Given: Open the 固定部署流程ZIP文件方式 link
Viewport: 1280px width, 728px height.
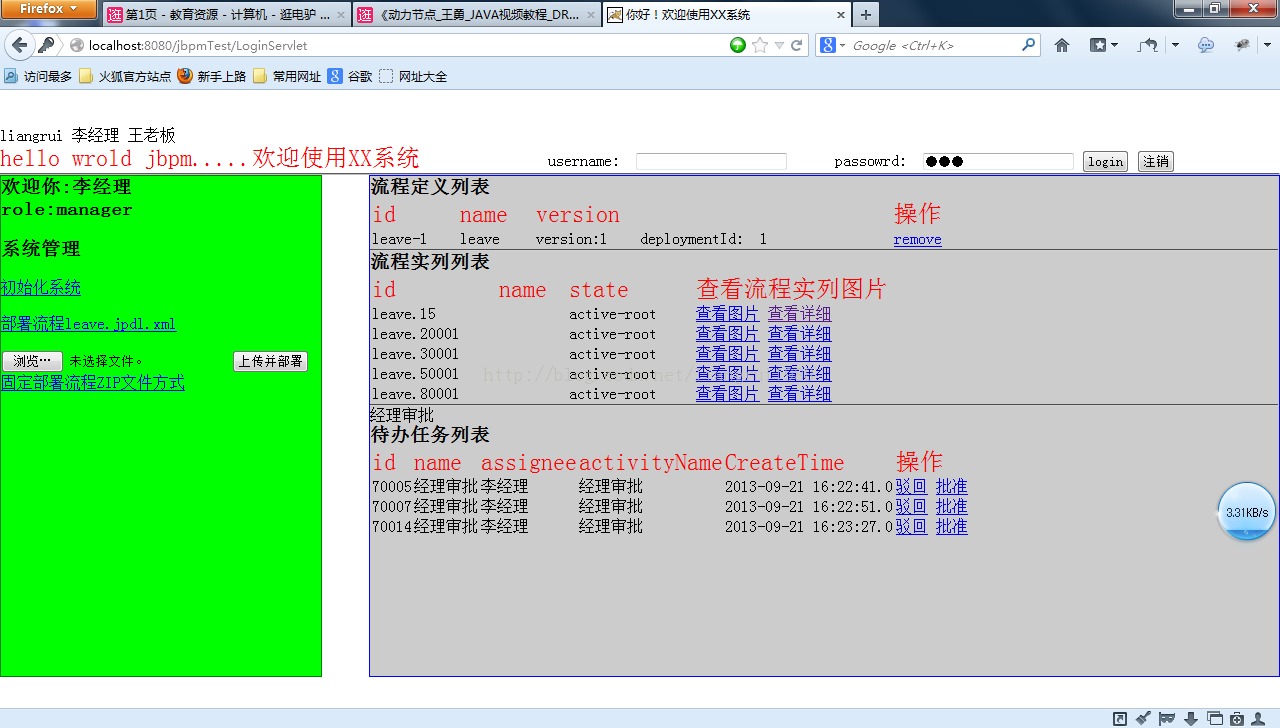Looking at the screenshot, I should 93,383.
